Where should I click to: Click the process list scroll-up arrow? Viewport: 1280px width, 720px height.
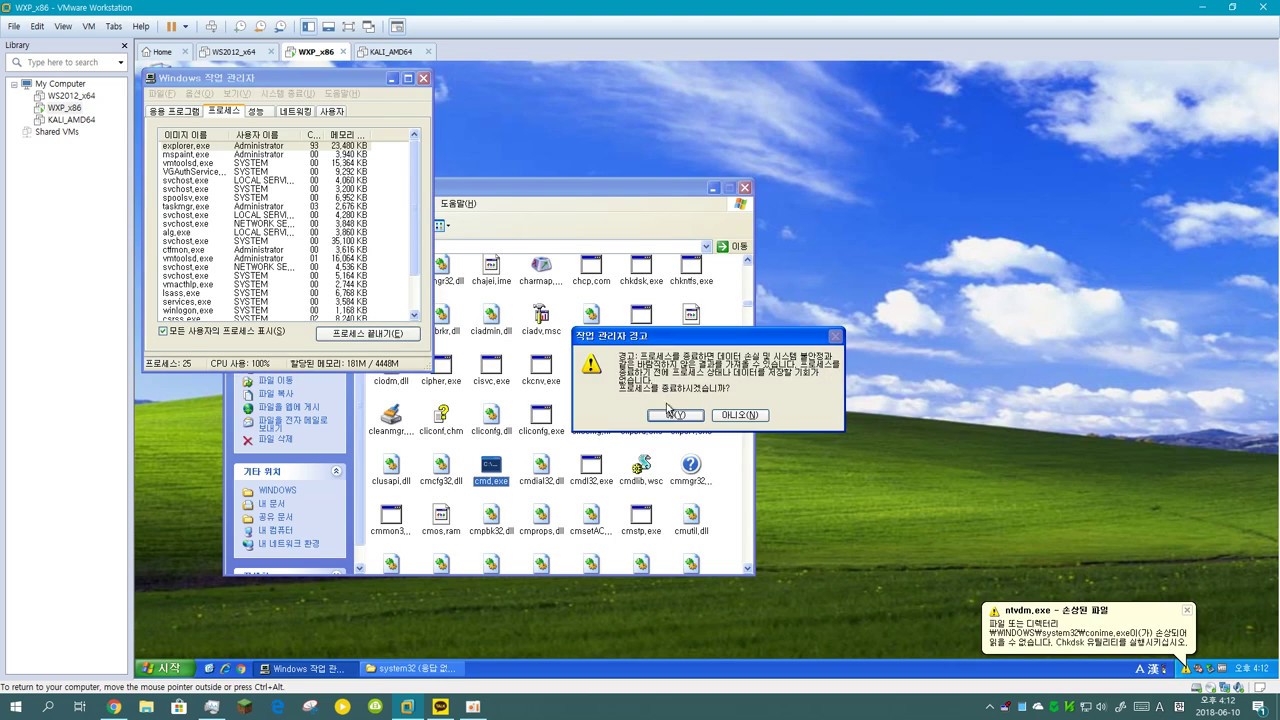[x=414, y=134]
